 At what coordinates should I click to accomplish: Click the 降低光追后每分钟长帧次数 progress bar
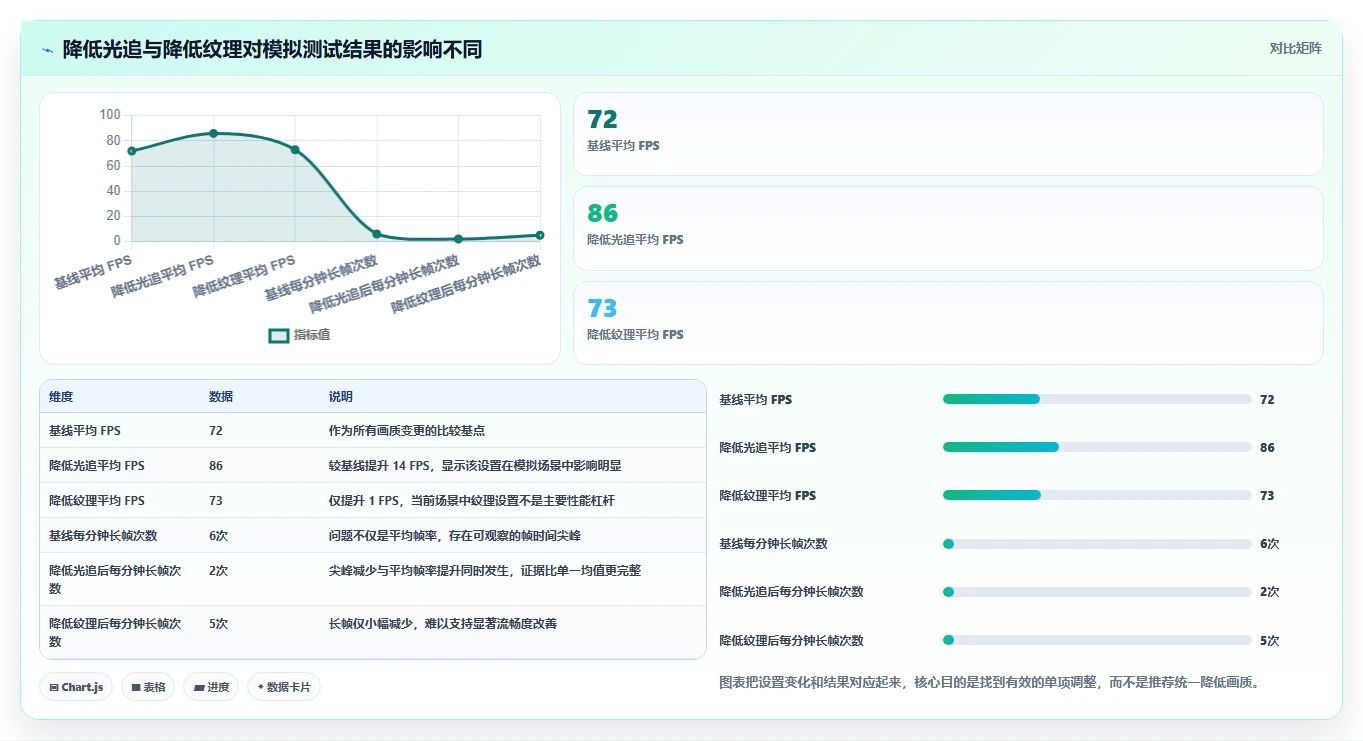click(x=1097, y=592)
